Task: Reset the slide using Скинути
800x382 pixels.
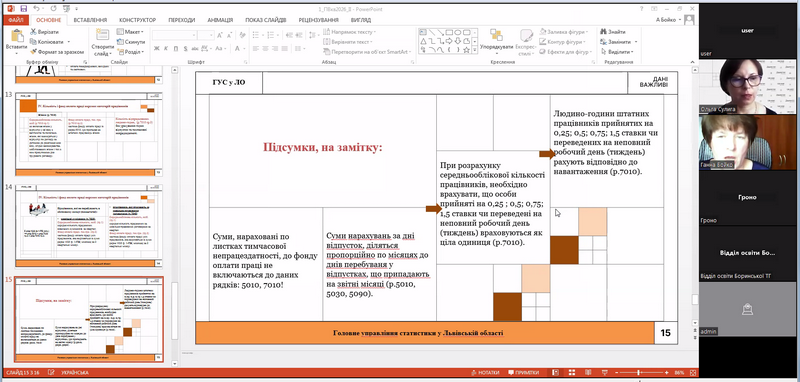Action: tap(131, 42)
